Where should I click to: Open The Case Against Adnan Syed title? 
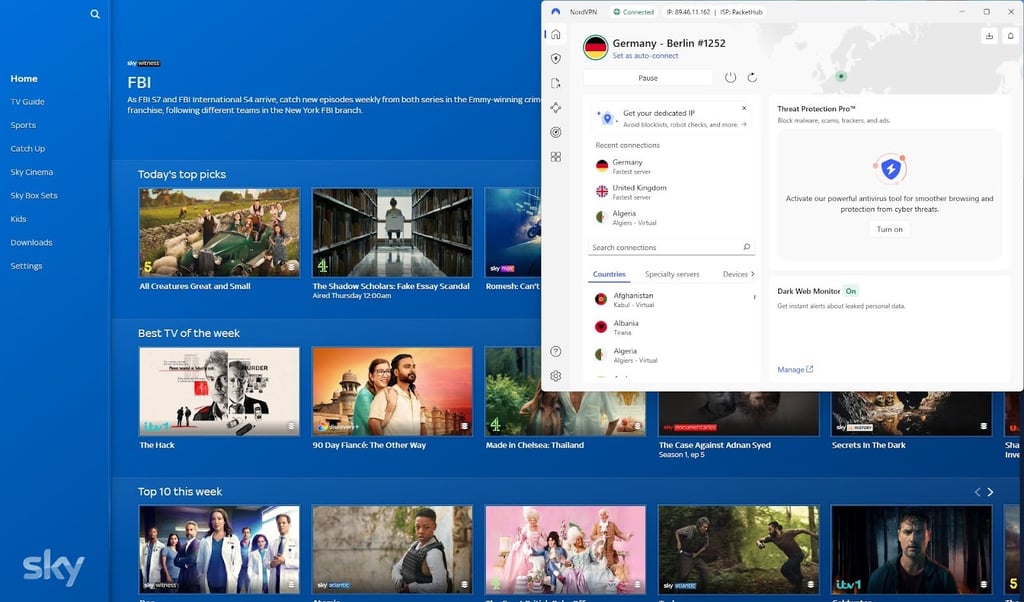click(714, 445)
